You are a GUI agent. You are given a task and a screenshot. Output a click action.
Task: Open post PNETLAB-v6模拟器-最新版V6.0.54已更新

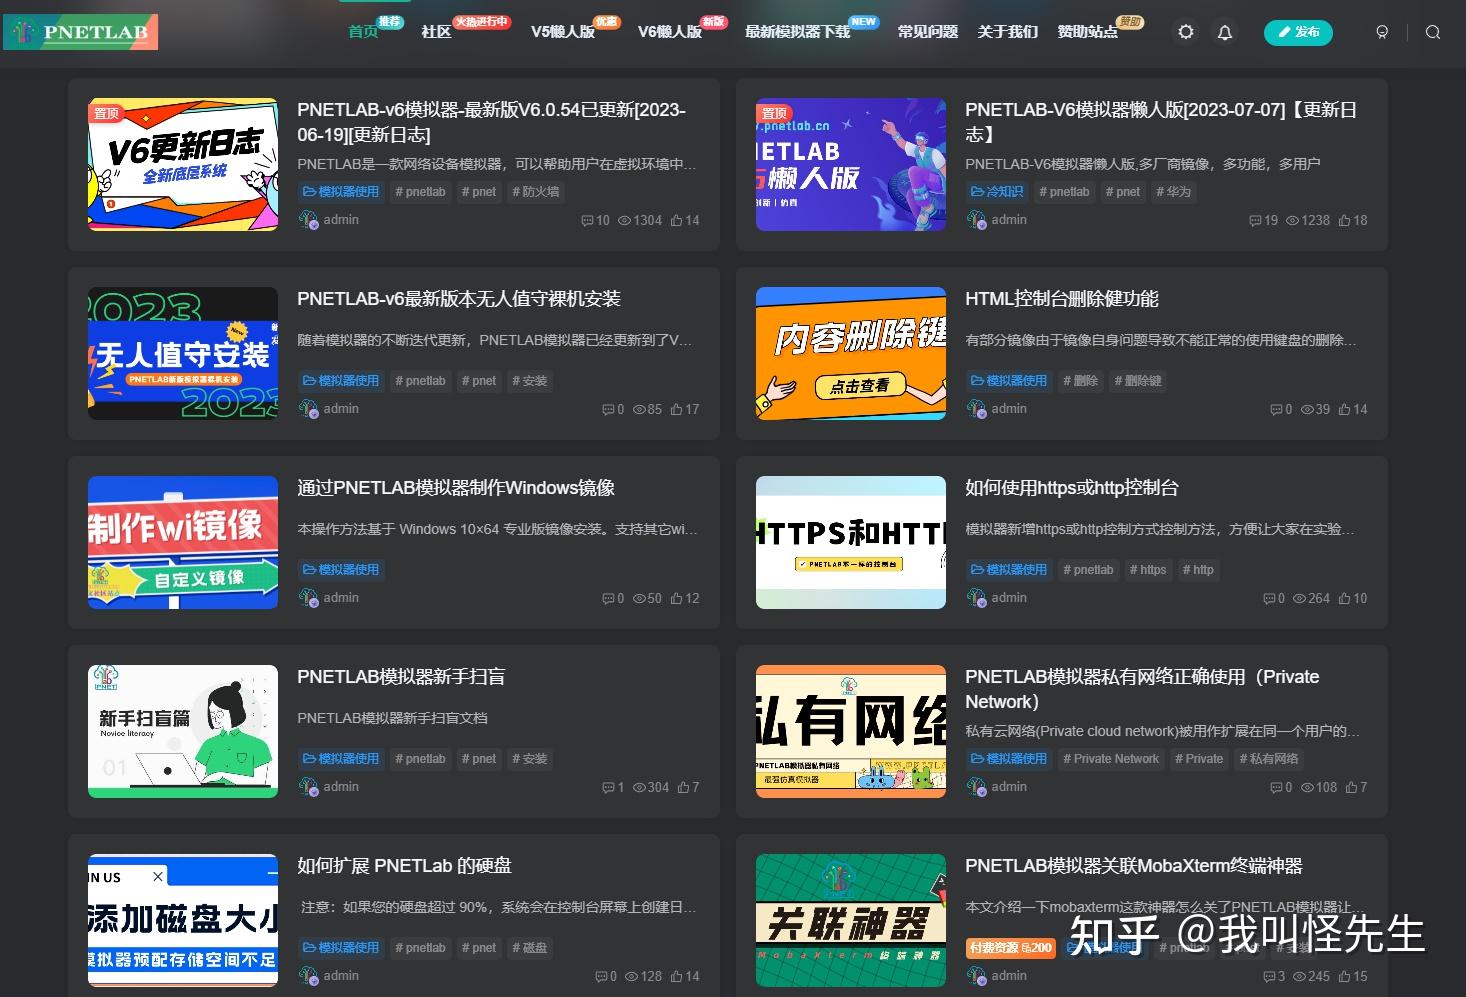492,122
